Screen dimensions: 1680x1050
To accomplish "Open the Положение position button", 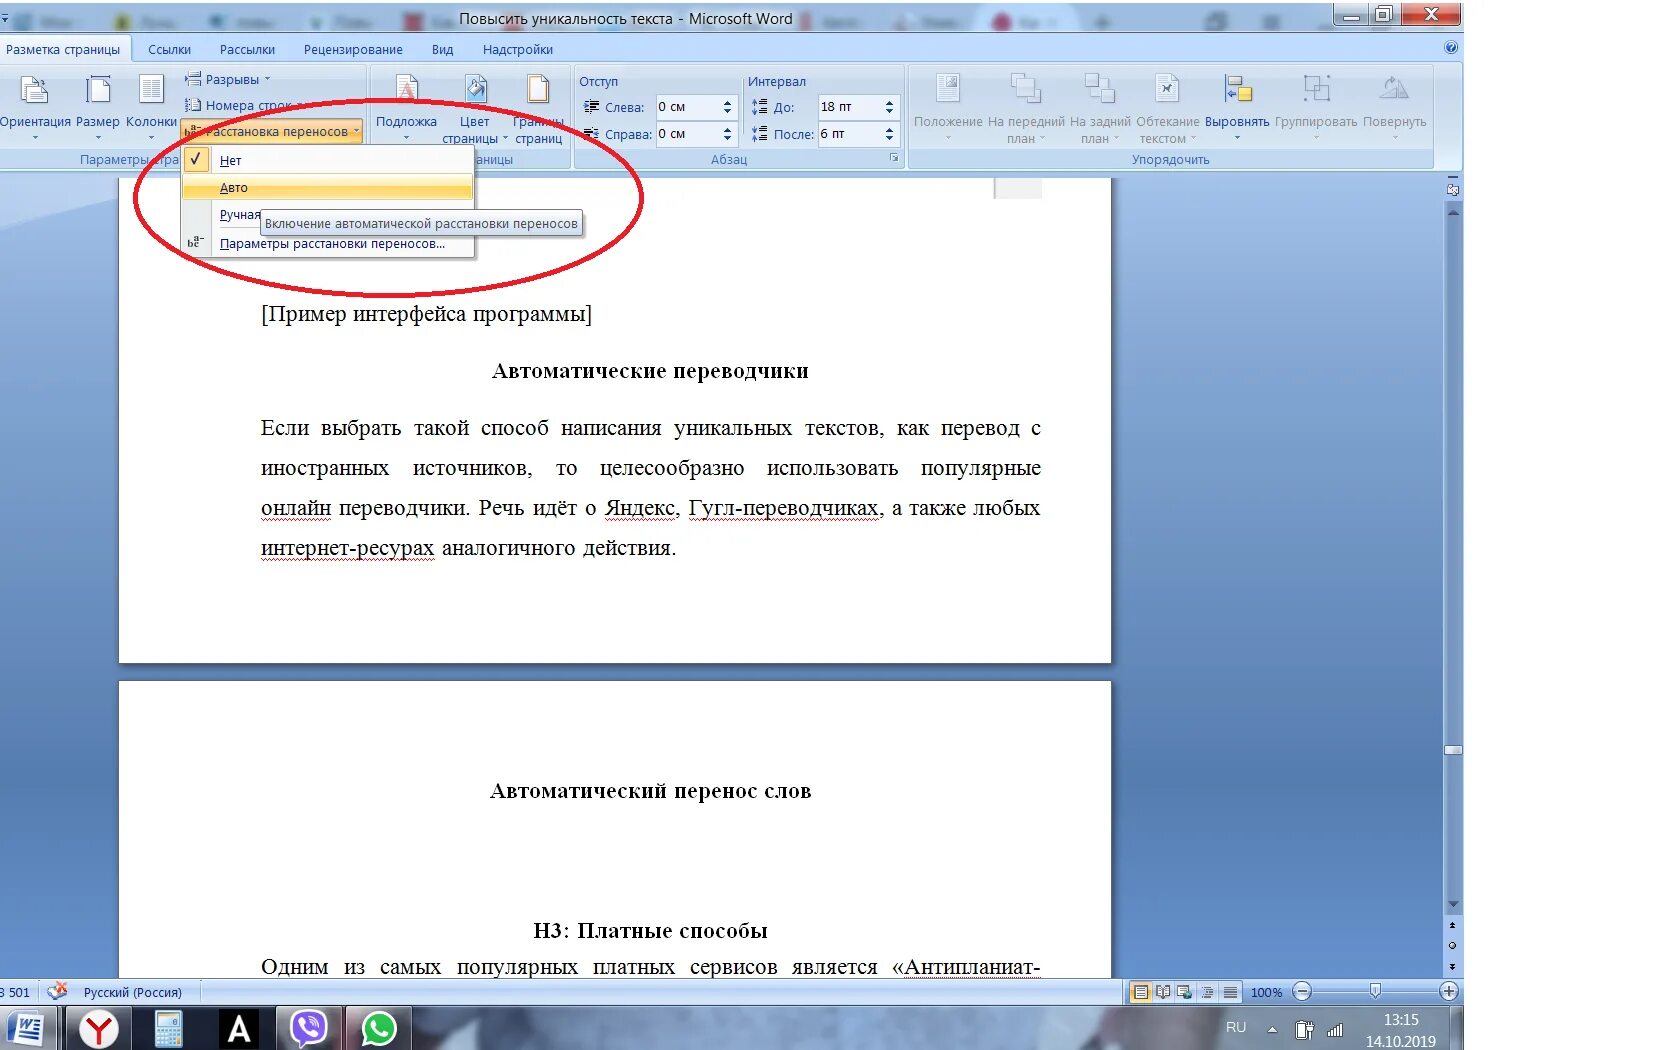I will [948, 106].
